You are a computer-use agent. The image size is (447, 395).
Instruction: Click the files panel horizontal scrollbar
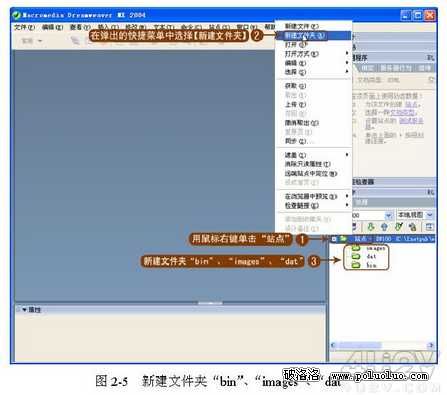point(382,345)
